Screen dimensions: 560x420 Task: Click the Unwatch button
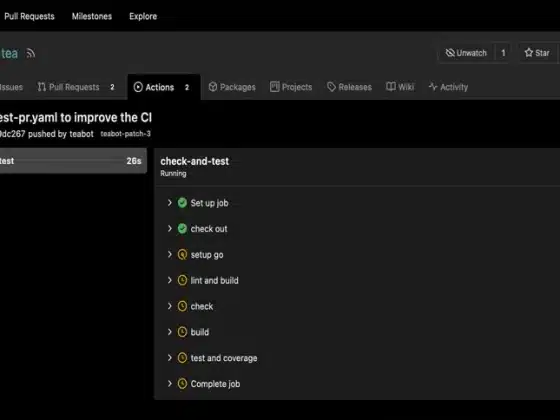[x=466, y=53]
